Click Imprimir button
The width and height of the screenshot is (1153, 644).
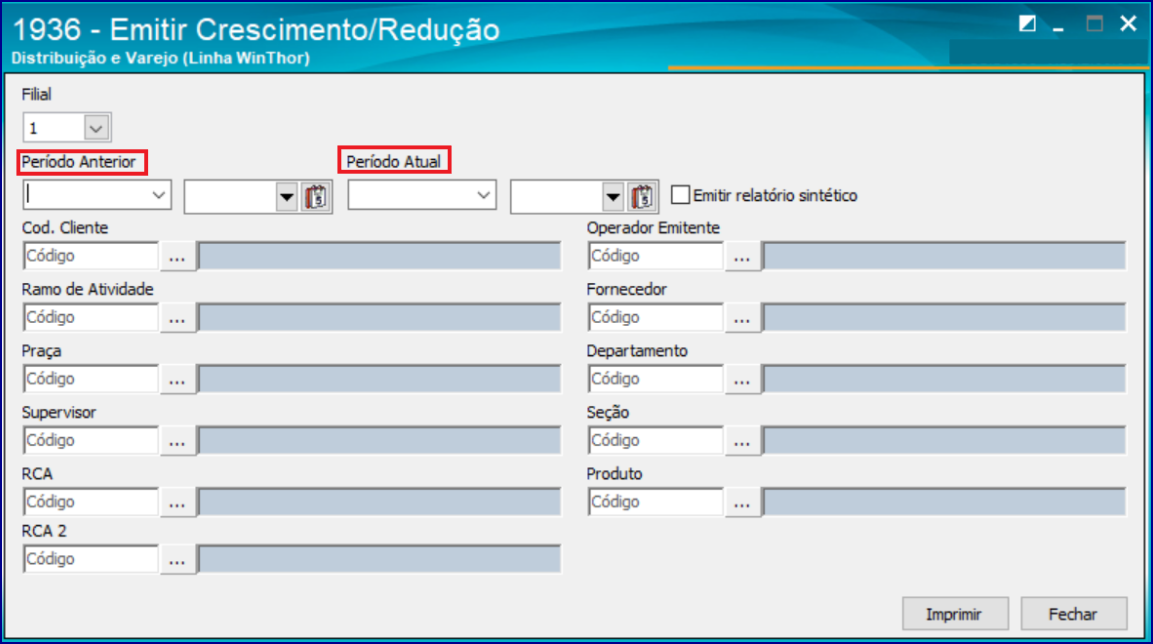(954, 614)
